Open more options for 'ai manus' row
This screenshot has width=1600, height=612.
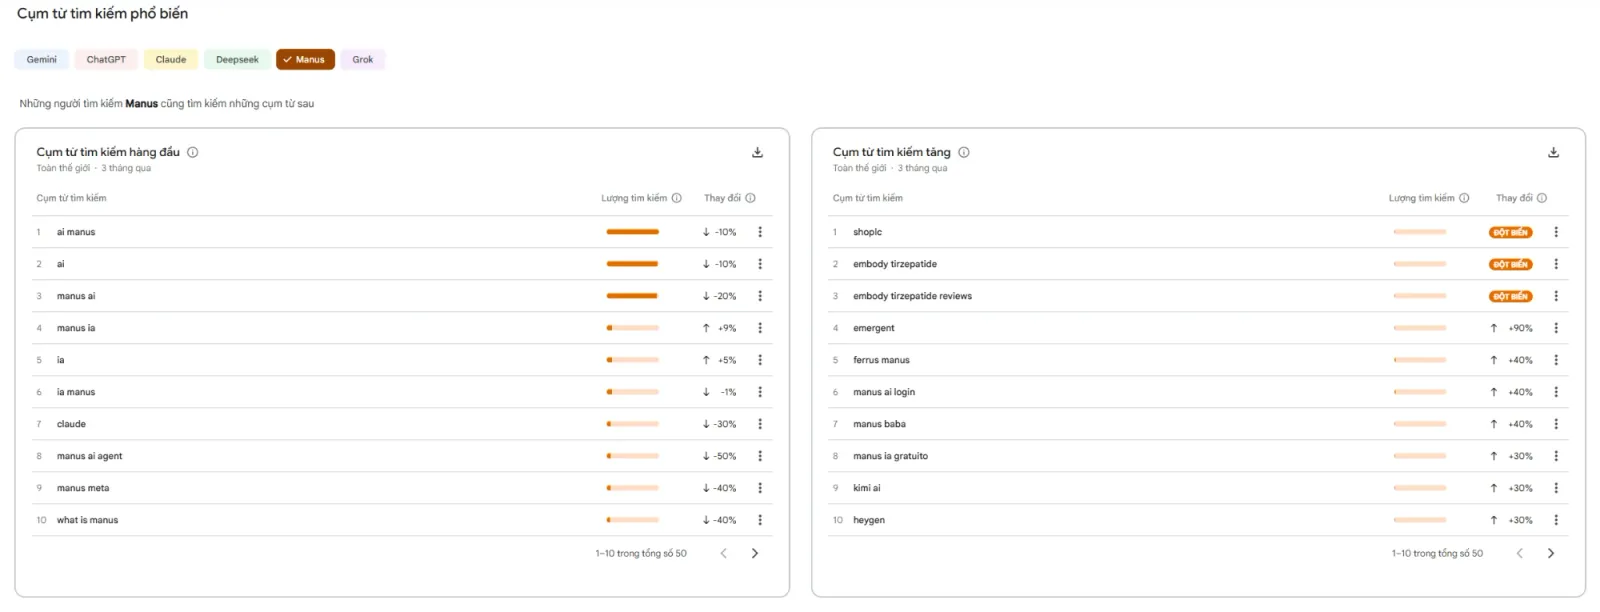click(760, 232)
